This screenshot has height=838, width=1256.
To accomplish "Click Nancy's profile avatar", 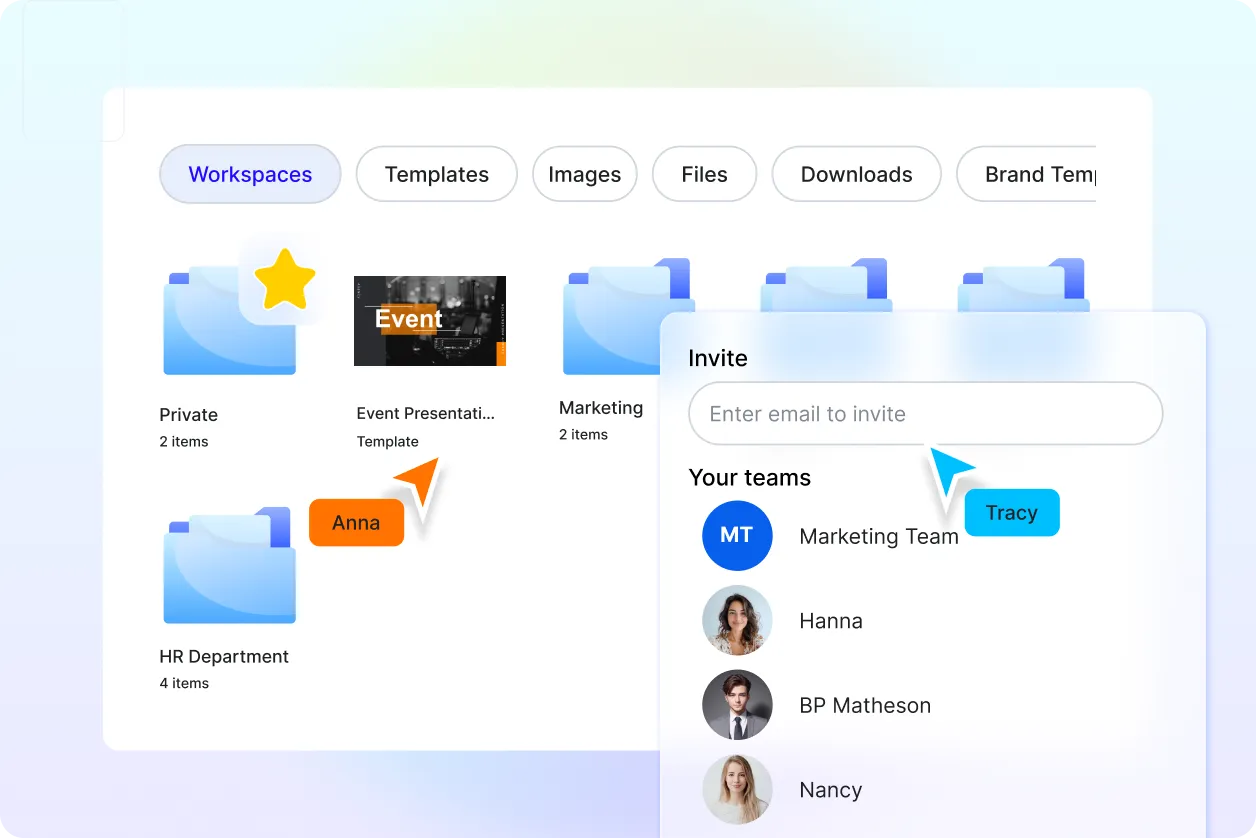I will [737, 790].
